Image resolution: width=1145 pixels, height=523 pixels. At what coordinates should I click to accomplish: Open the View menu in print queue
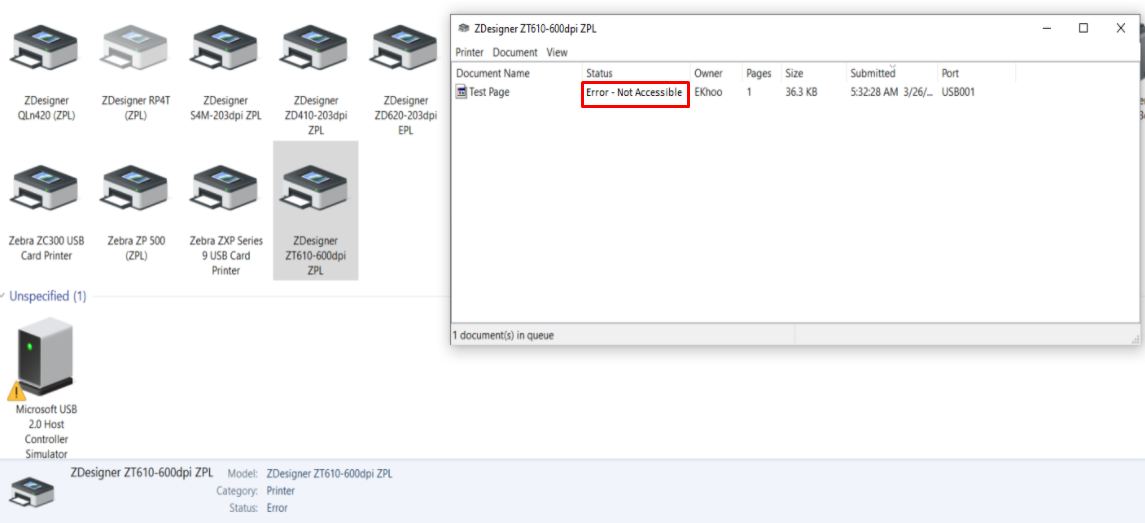pyautogui.click(x=557, y=52)
